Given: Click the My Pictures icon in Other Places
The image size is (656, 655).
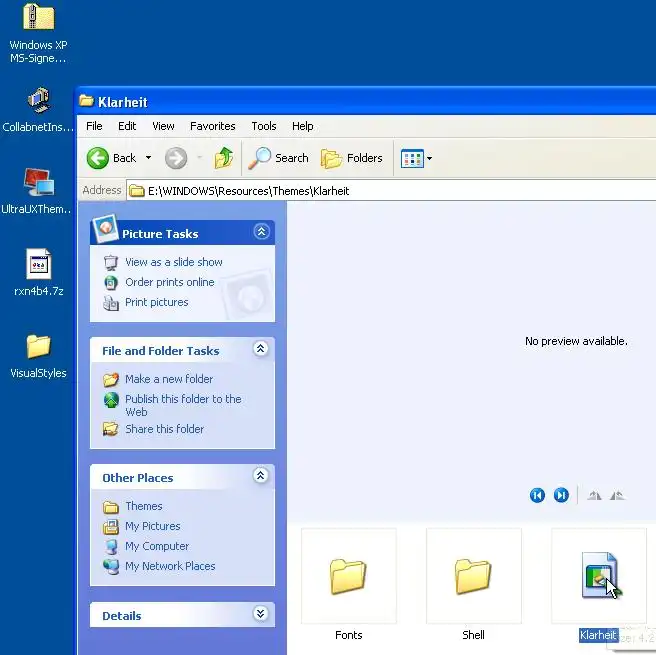Looking at the screenshot, I should point(111,527).
